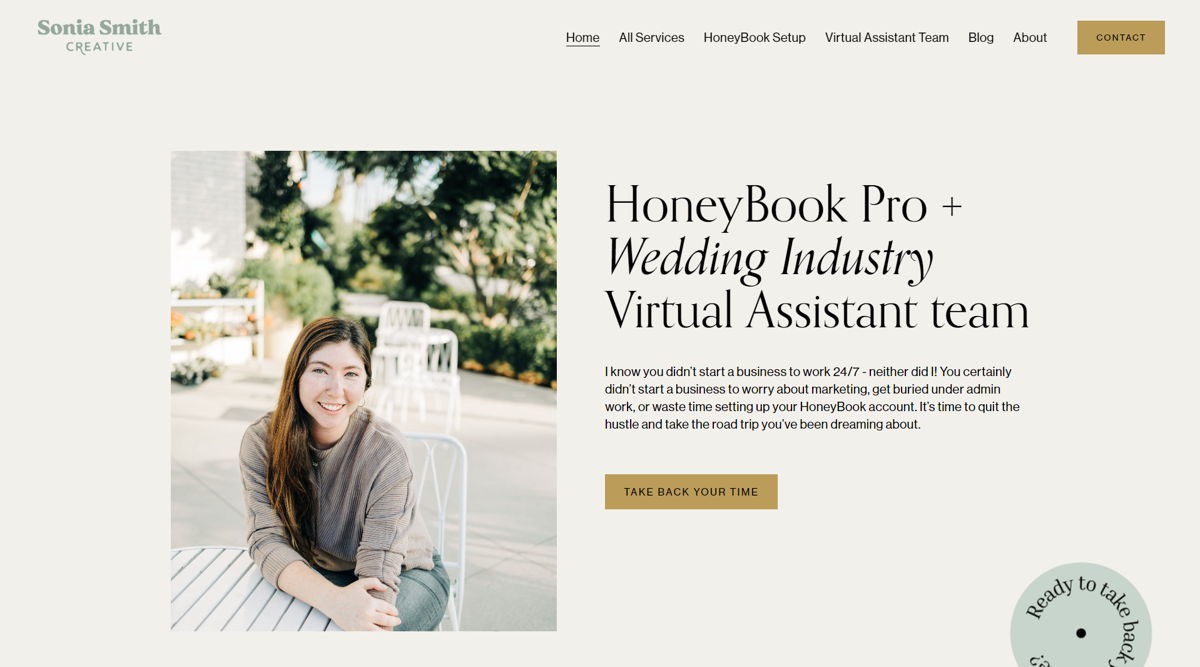Open the HoneyBook Setup page
This screenshot has width=1200, height=667.
754,38
